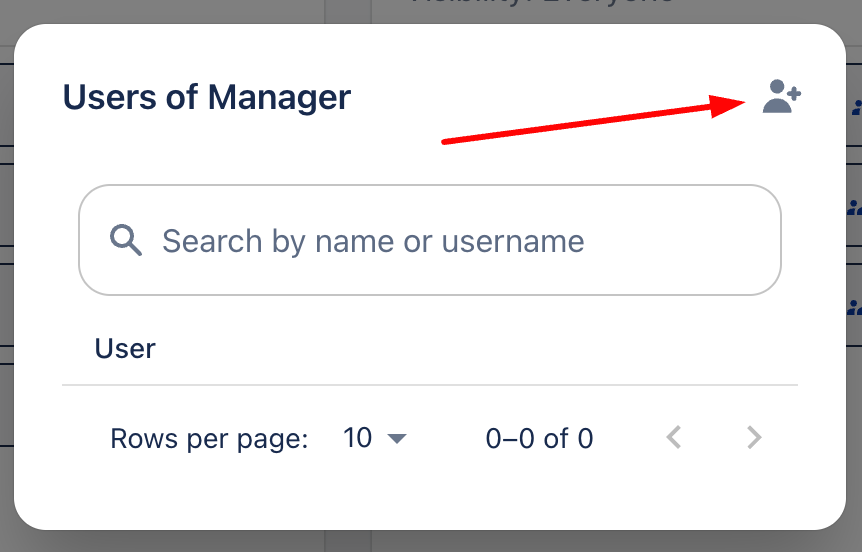Select the rows per page value 10

tap(358, 438)
